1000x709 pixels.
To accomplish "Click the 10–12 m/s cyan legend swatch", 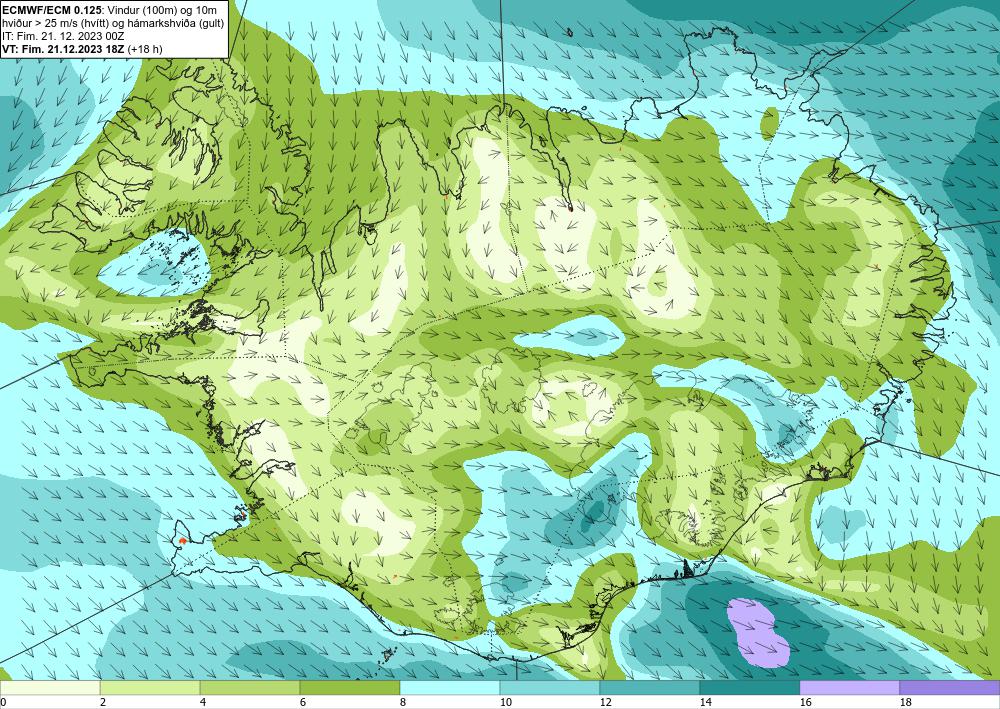I will (x=549, y=687).
